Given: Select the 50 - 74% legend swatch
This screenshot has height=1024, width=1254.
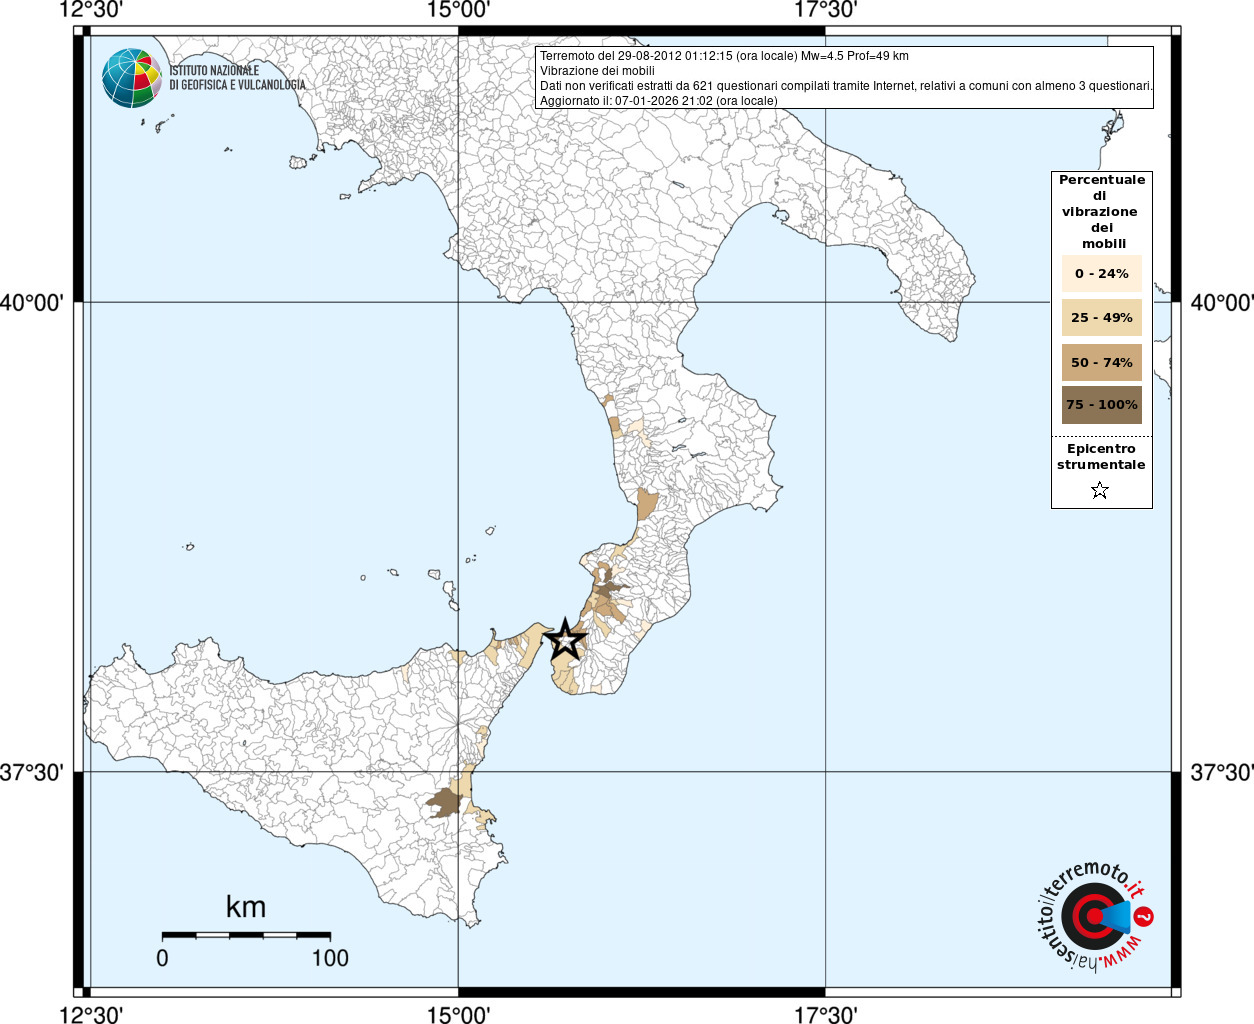Looking at the screenshot, I should 1101,362.
